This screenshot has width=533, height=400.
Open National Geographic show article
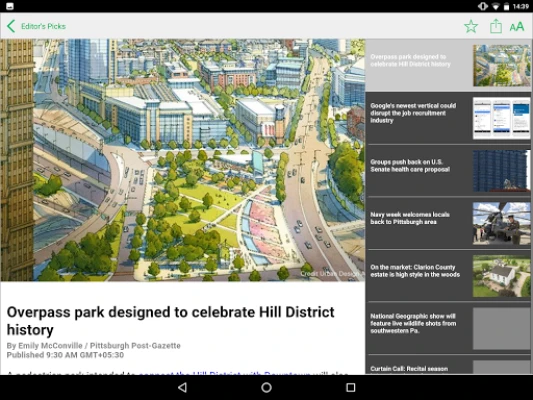pos(449,328)
